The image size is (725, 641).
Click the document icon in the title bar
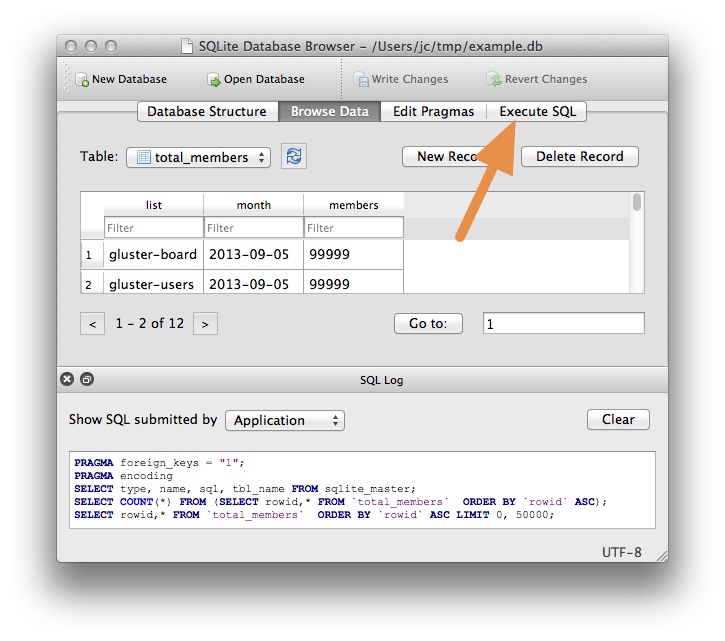click(x=187, y=46)
